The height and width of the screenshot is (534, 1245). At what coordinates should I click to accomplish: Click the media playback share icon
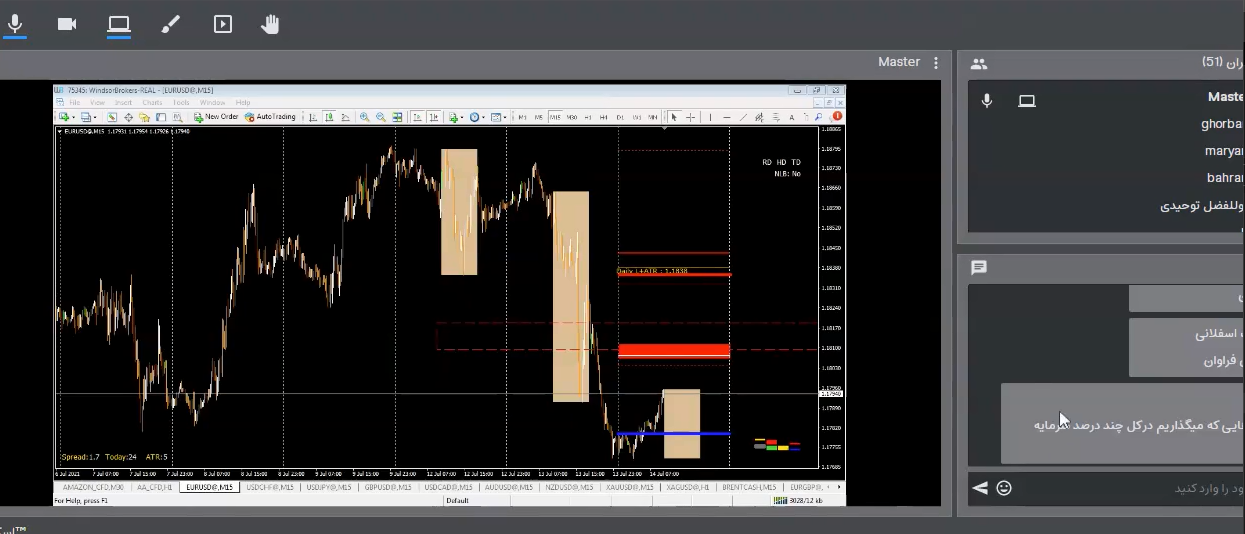coord(223,24)
